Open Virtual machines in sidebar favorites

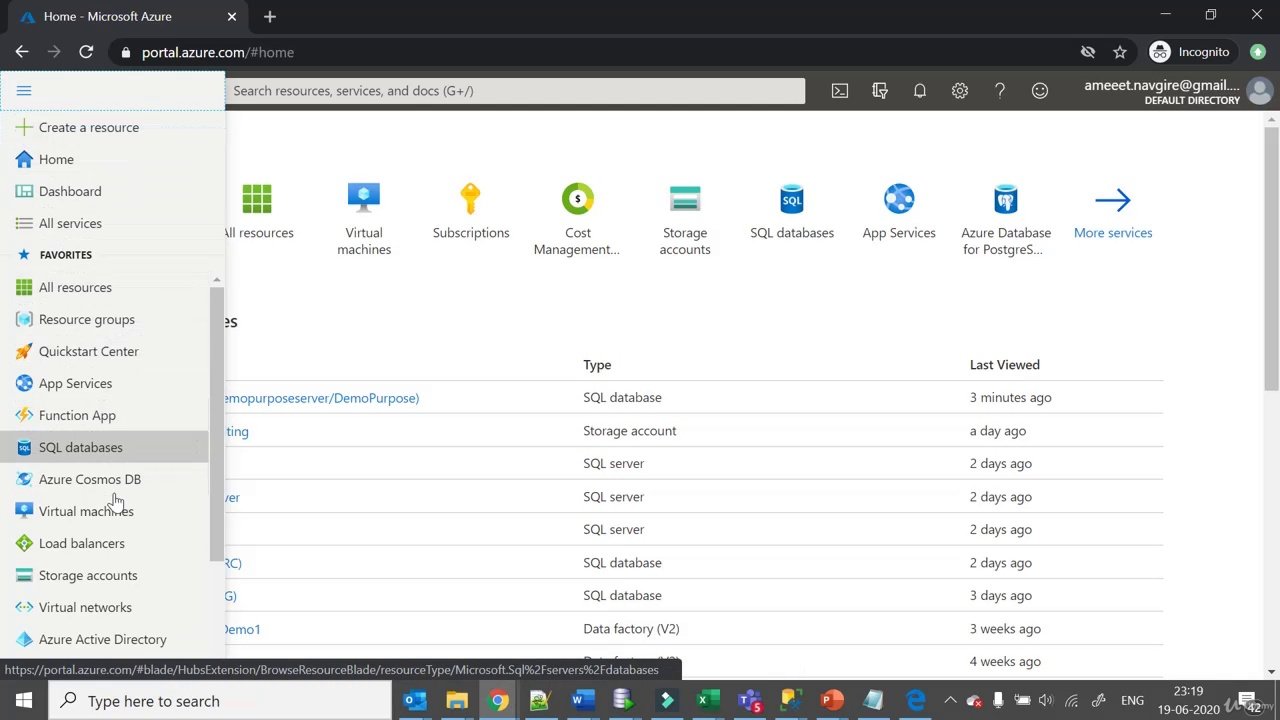[x=86, y=511]
